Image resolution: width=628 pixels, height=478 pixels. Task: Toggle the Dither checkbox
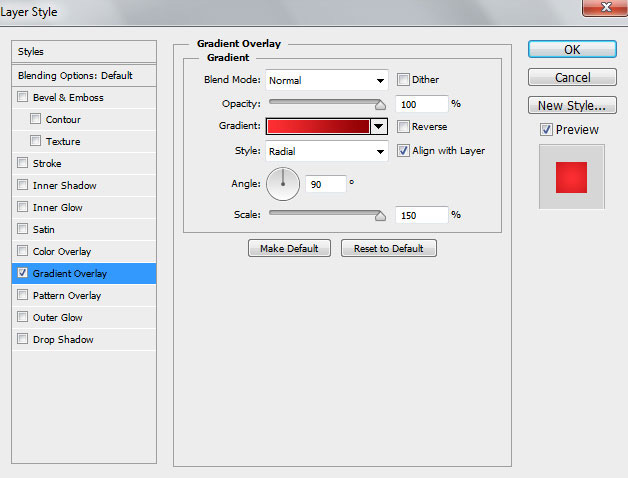(x=403, y=79)
